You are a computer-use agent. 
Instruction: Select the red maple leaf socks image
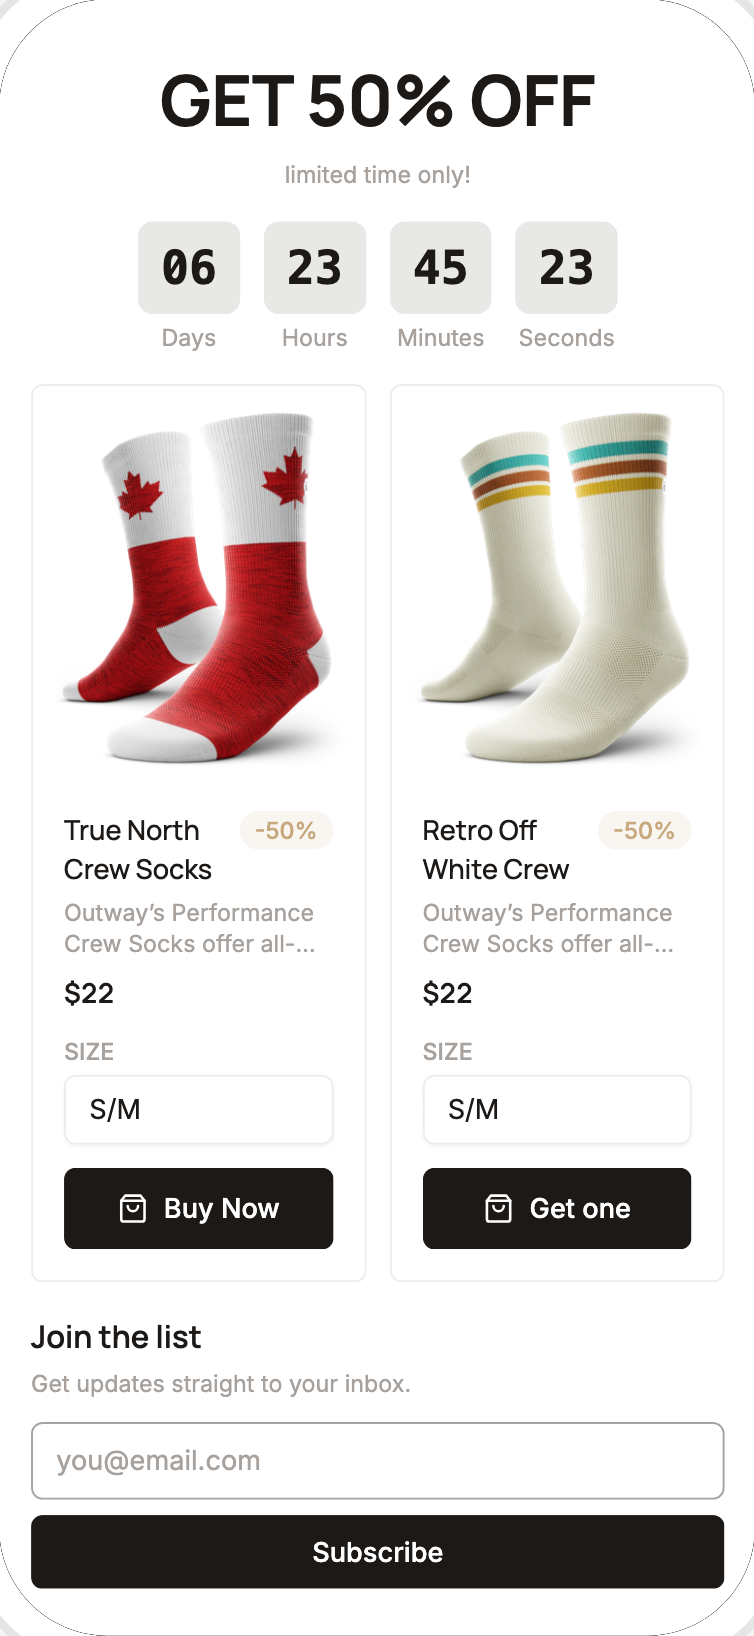coord(198,588)
